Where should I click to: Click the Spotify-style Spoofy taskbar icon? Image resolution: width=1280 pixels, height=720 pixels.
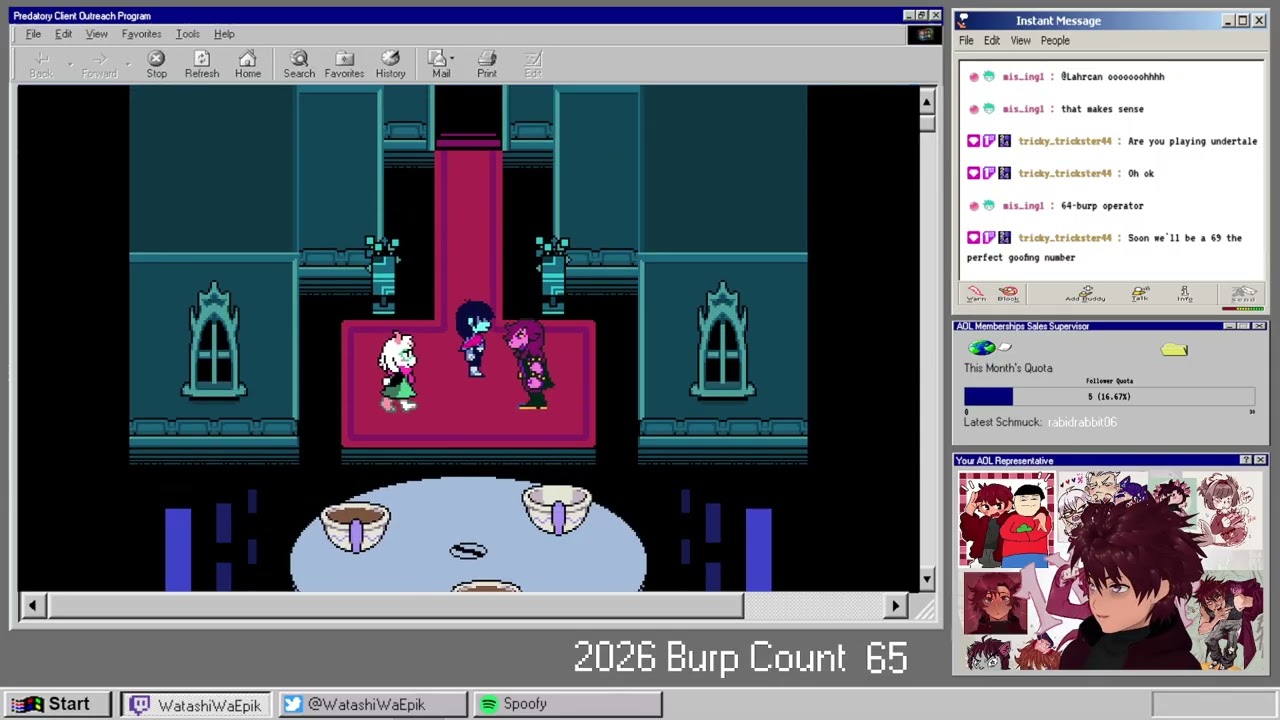[489, 705]
